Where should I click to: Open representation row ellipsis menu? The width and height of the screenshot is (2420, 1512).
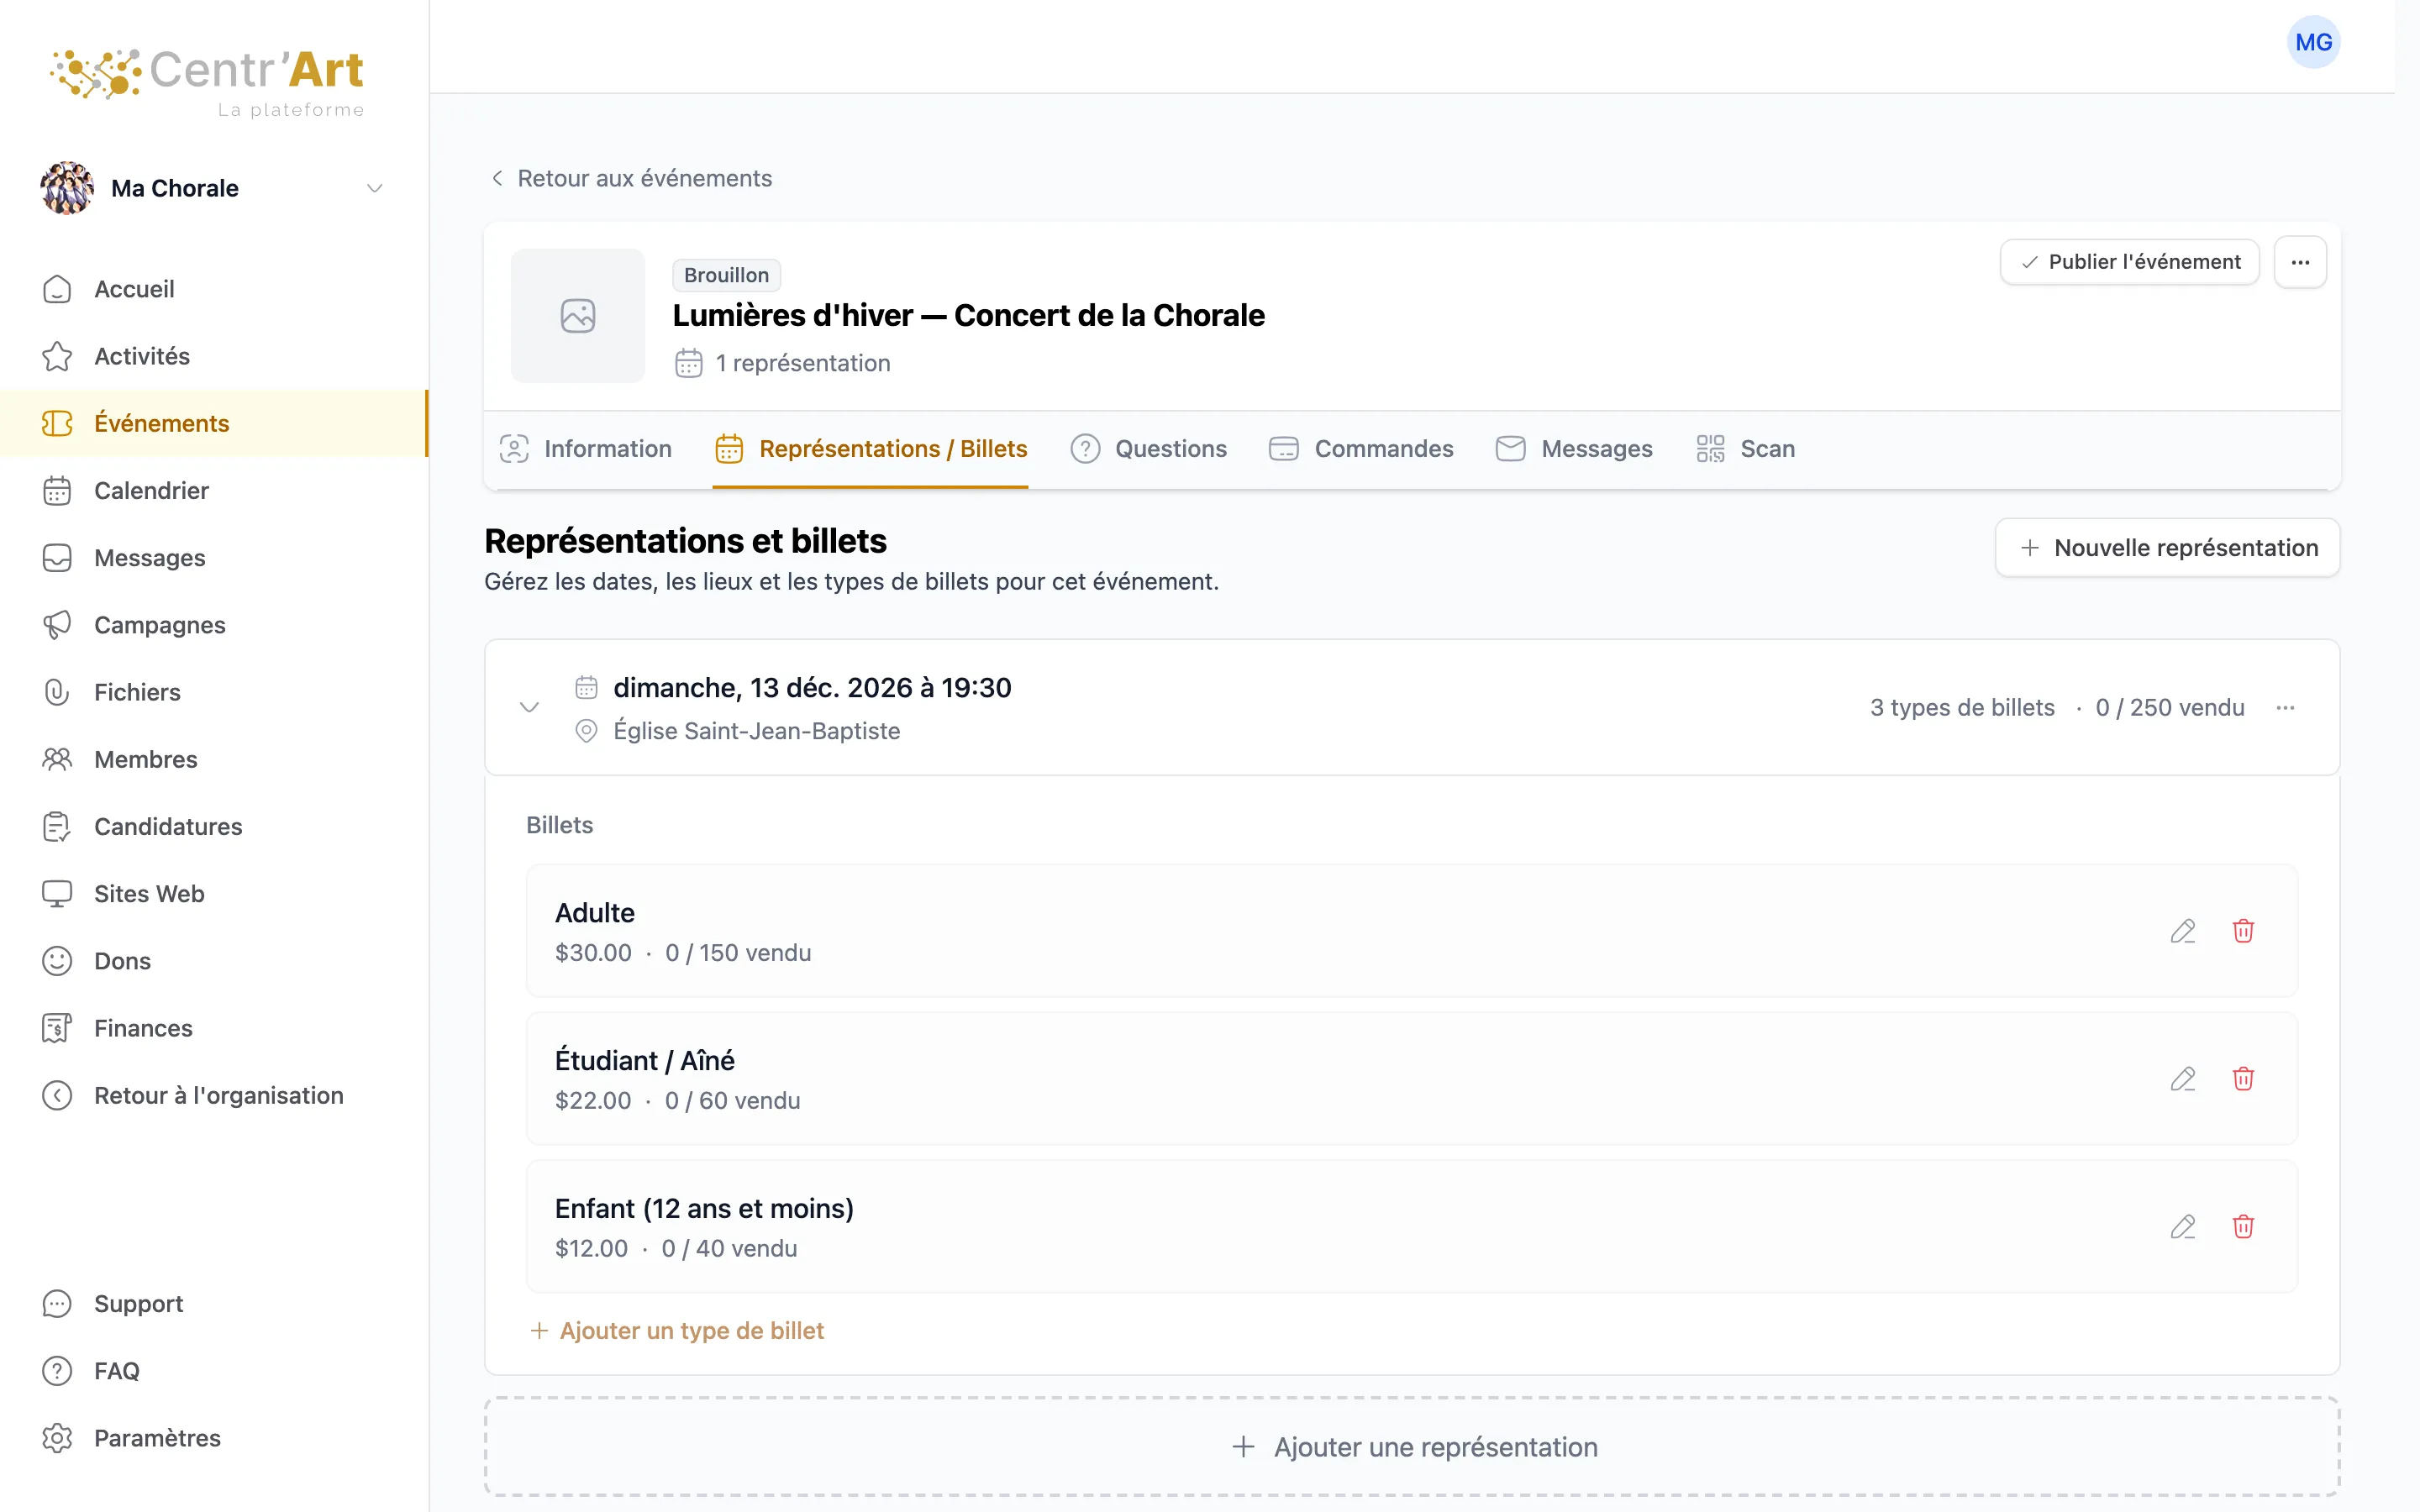tap(2285, 708)
